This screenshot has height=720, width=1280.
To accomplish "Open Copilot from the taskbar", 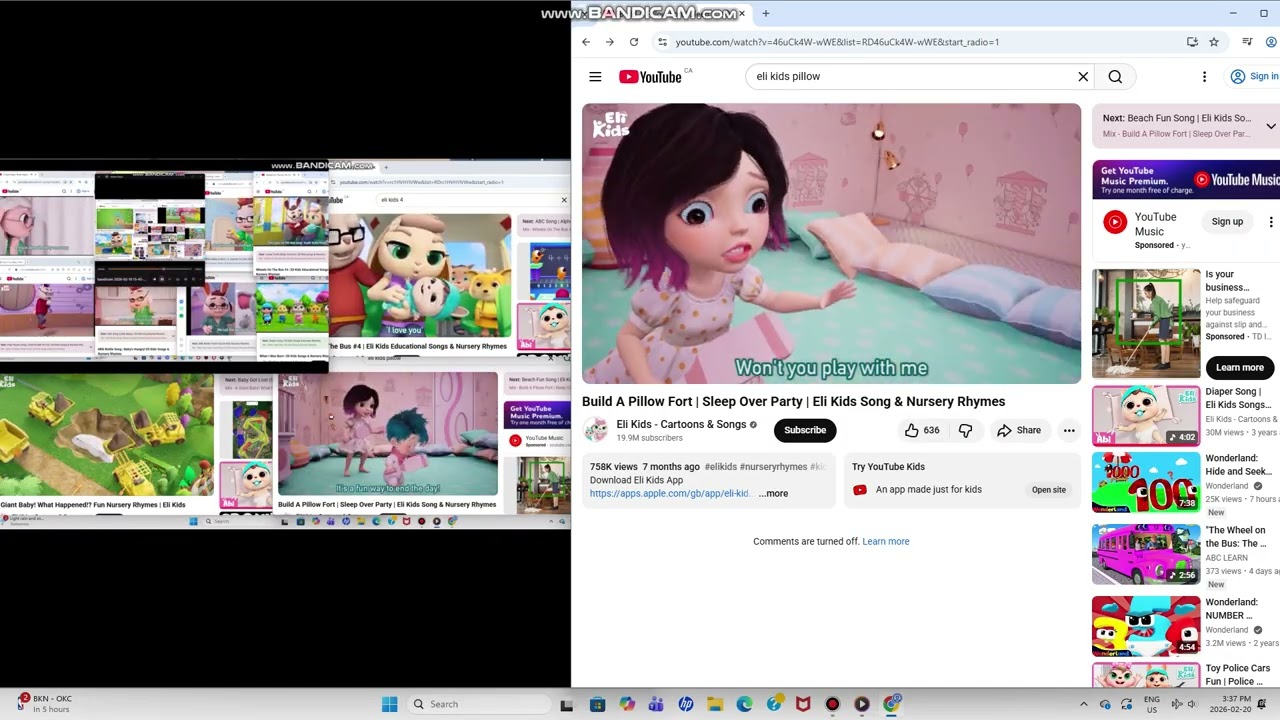I will click(627, 704).
